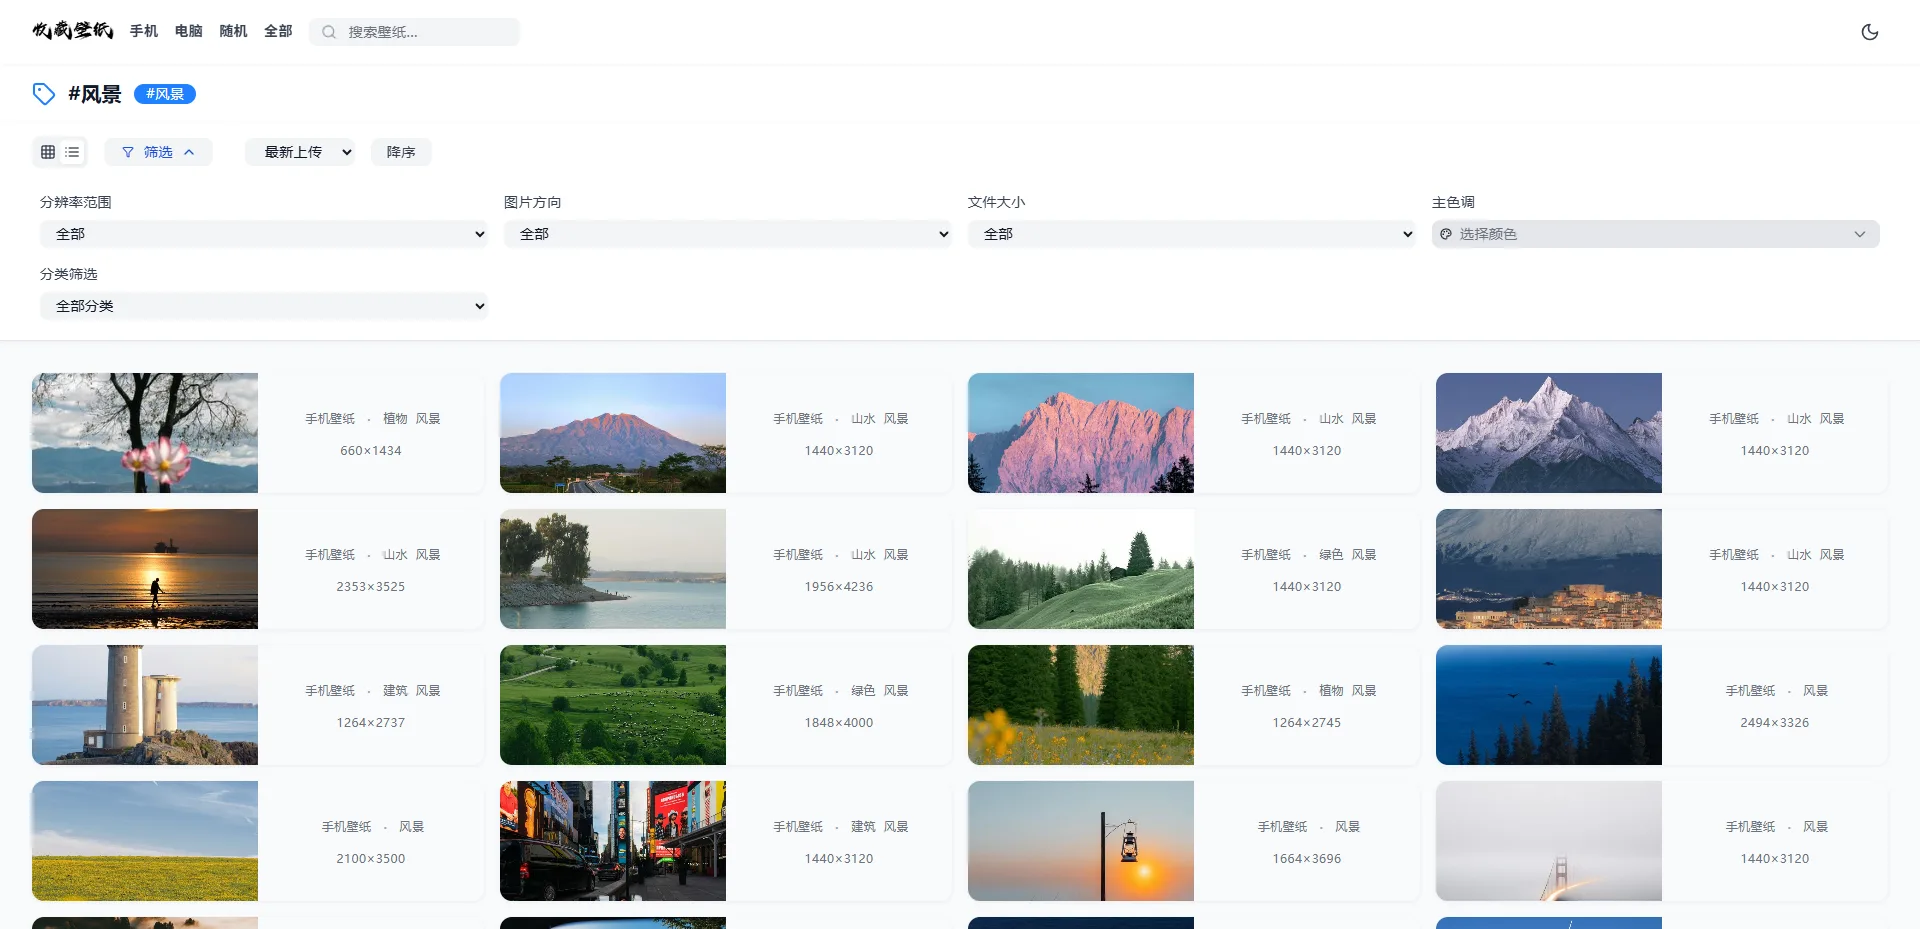Toggle the 降序 sort order button

coord(401,152)
